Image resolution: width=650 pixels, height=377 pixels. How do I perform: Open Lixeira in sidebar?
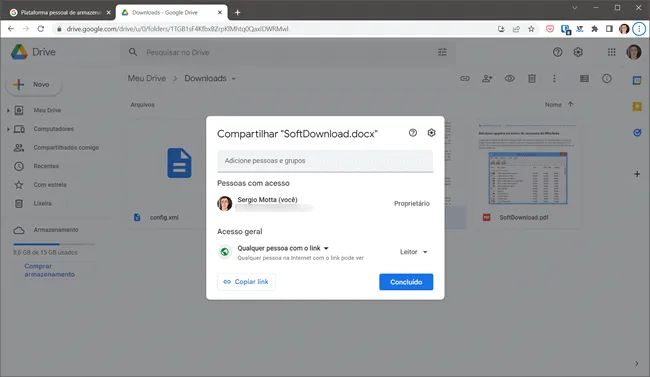[42, 203]
